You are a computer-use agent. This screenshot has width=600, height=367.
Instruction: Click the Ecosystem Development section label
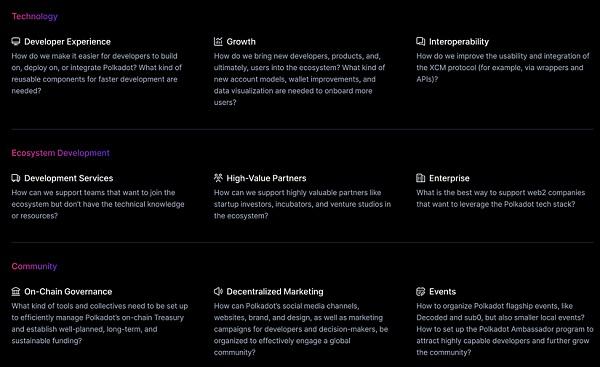(x=60, y=153)
